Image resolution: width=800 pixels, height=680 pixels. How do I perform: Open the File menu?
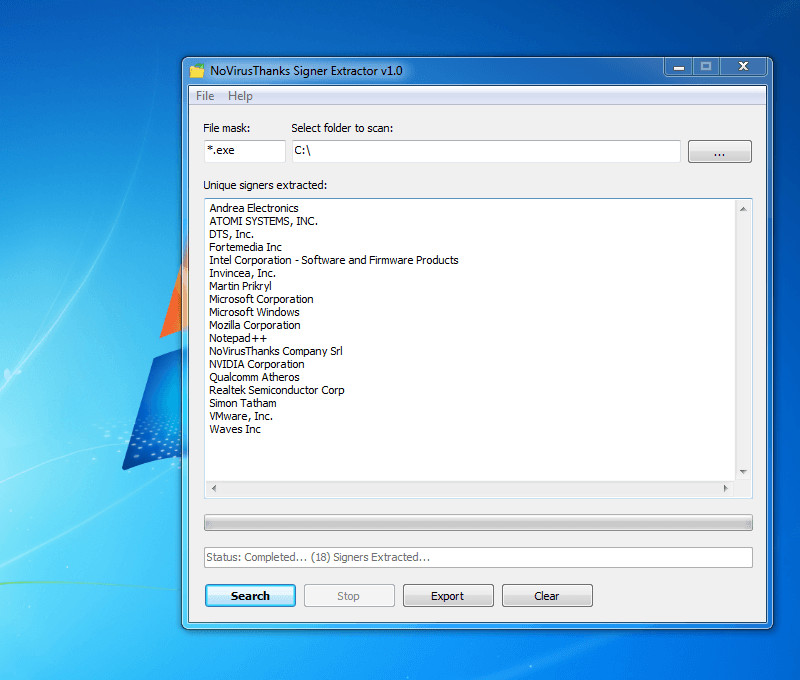(205, 96)
